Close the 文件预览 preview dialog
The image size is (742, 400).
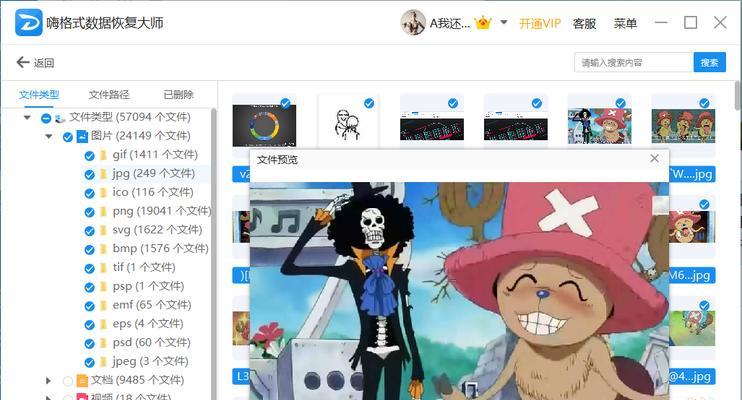pos(654,159)
